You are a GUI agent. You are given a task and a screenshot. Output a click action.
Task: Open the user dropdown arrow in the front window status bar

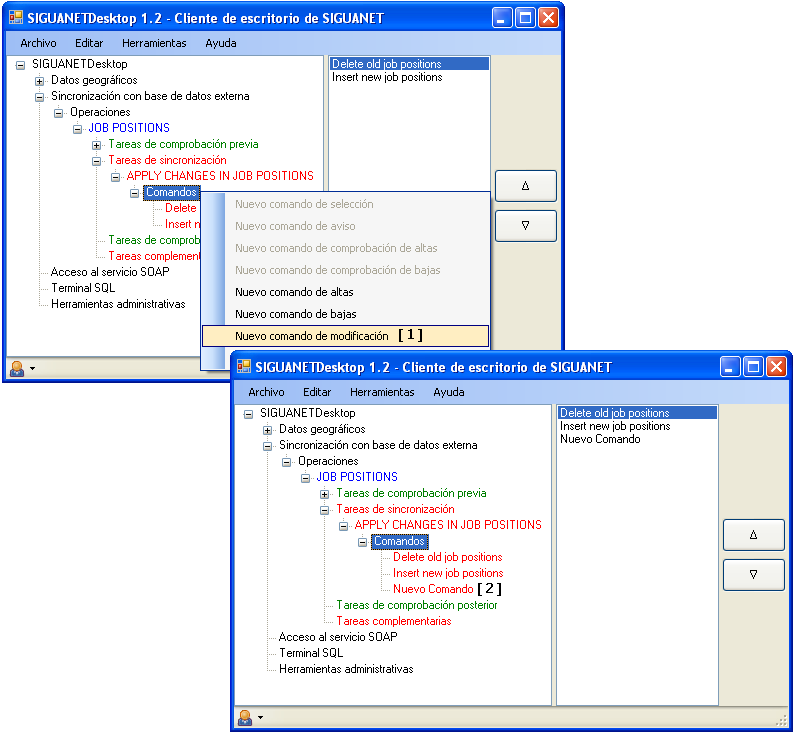tap(261, 717)
